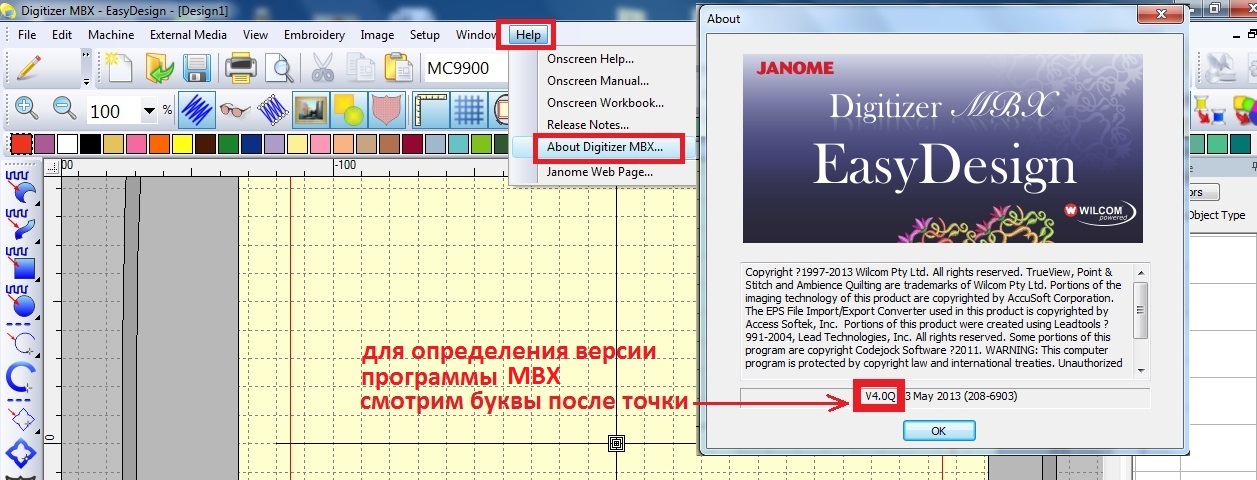Toggle rulers display icon

430,109
